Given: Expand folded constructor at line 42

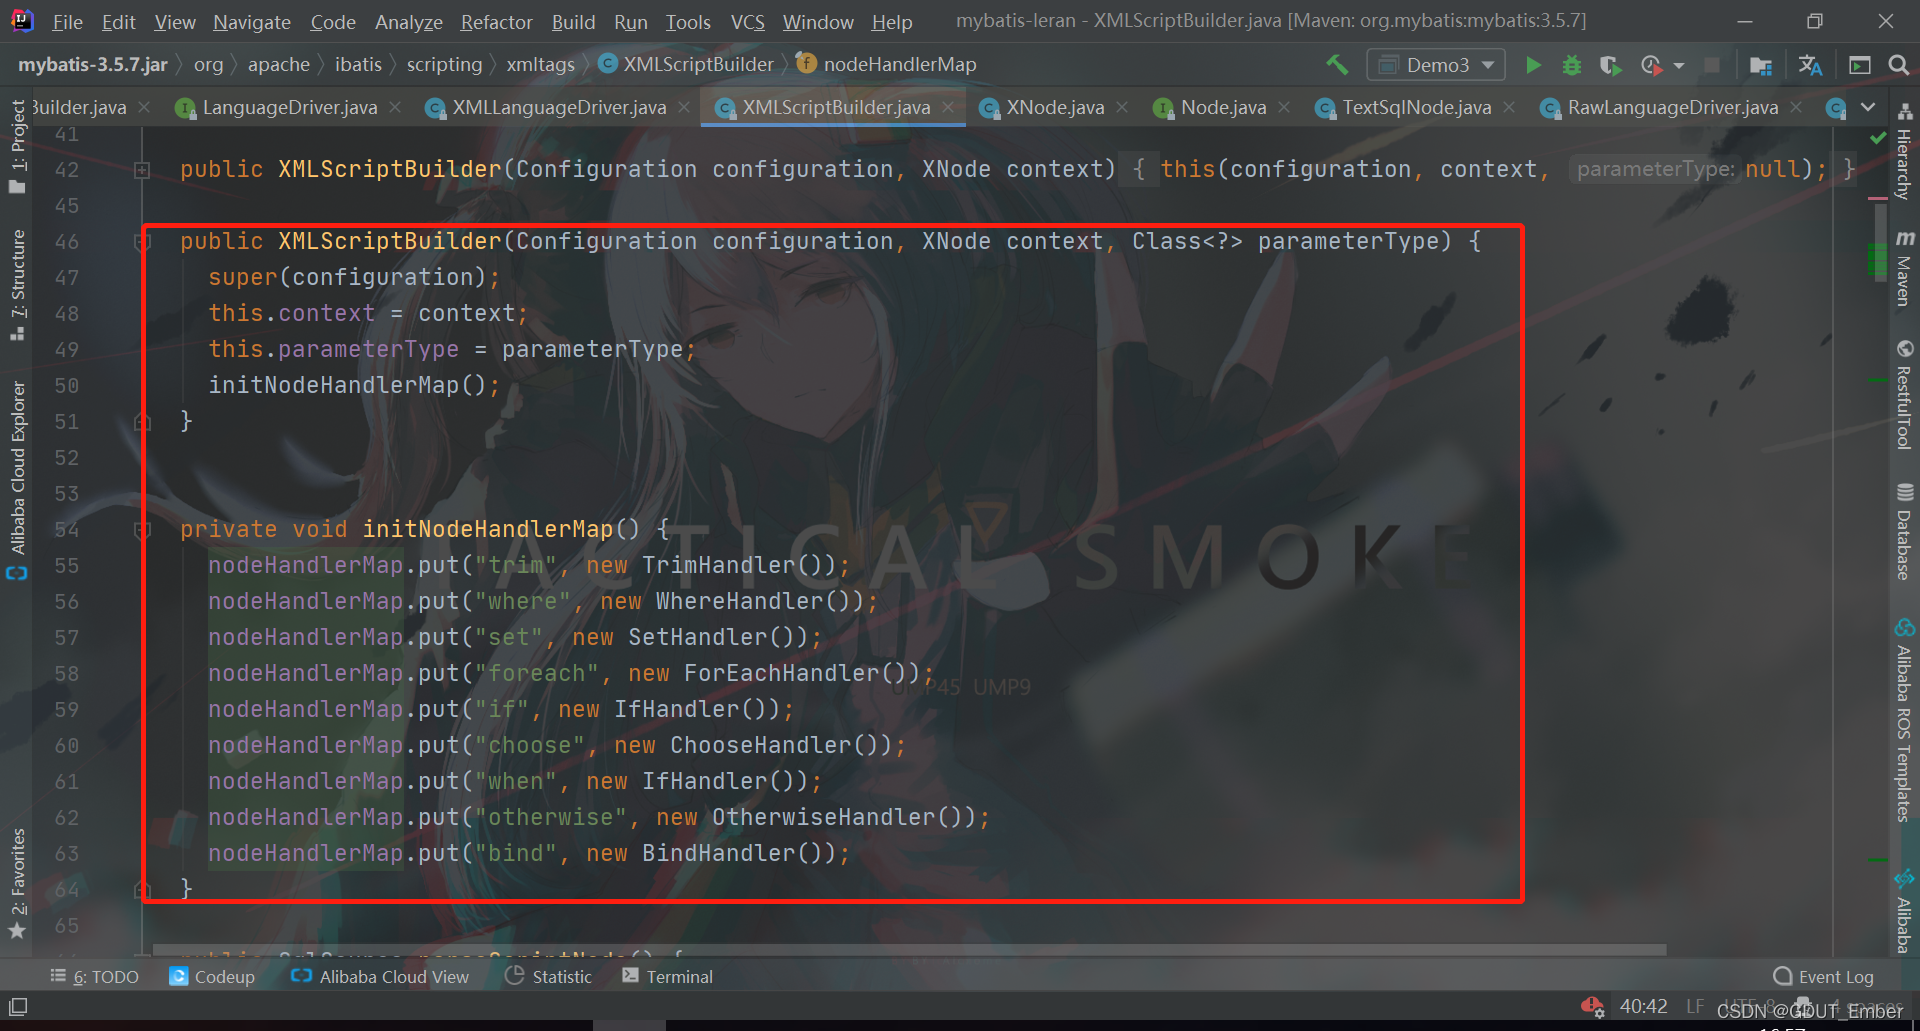Looking at the screenshot, I should 142,170.
